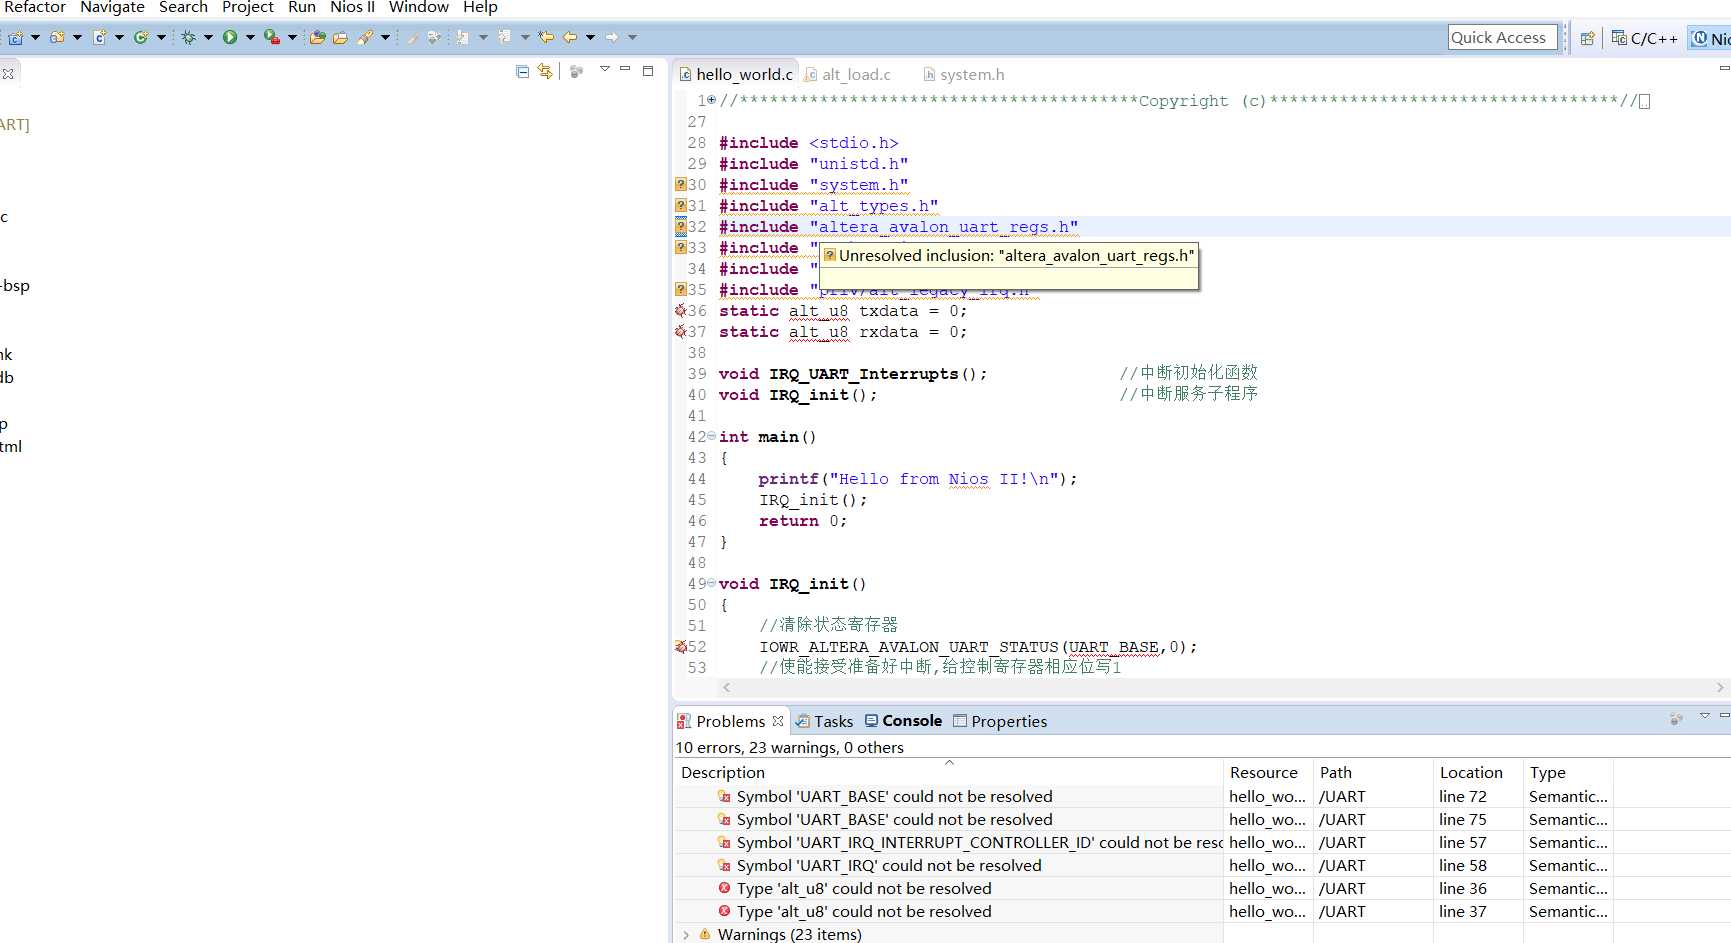Click the error marker beside line 36

click(x=680, y=311)
